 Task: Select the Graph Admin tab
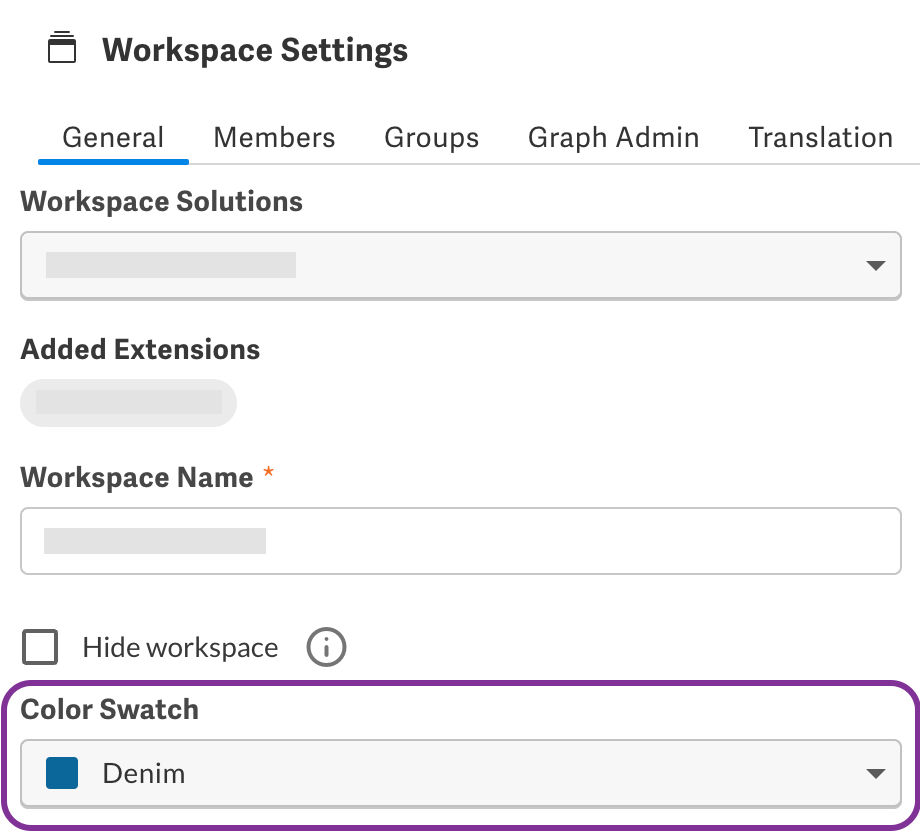pos(613,137)
